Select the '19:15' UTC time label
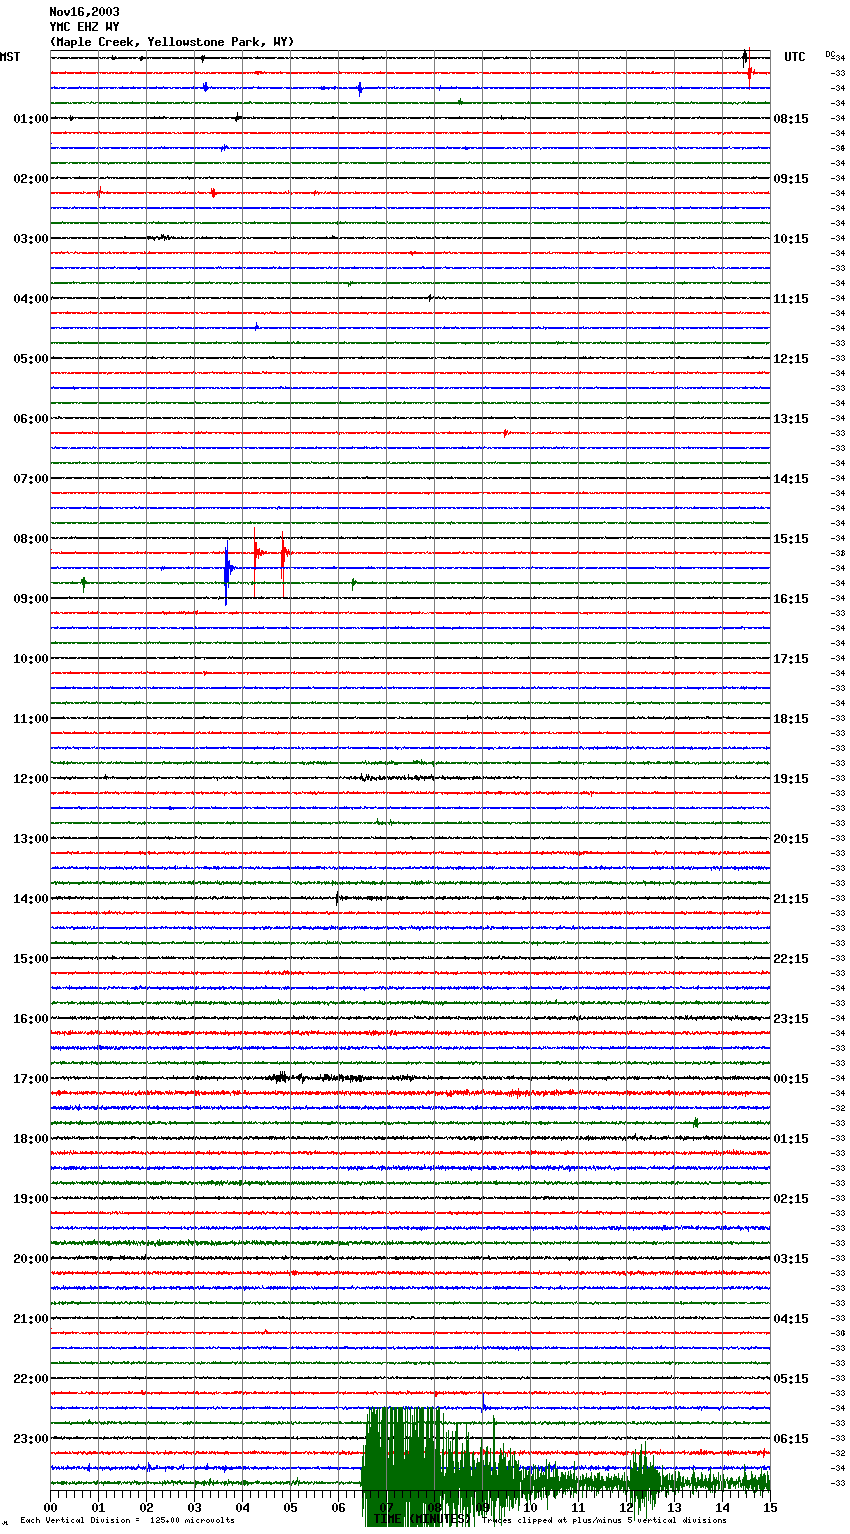This screenshot has height=1534, width=850. (x=791, y=779)
